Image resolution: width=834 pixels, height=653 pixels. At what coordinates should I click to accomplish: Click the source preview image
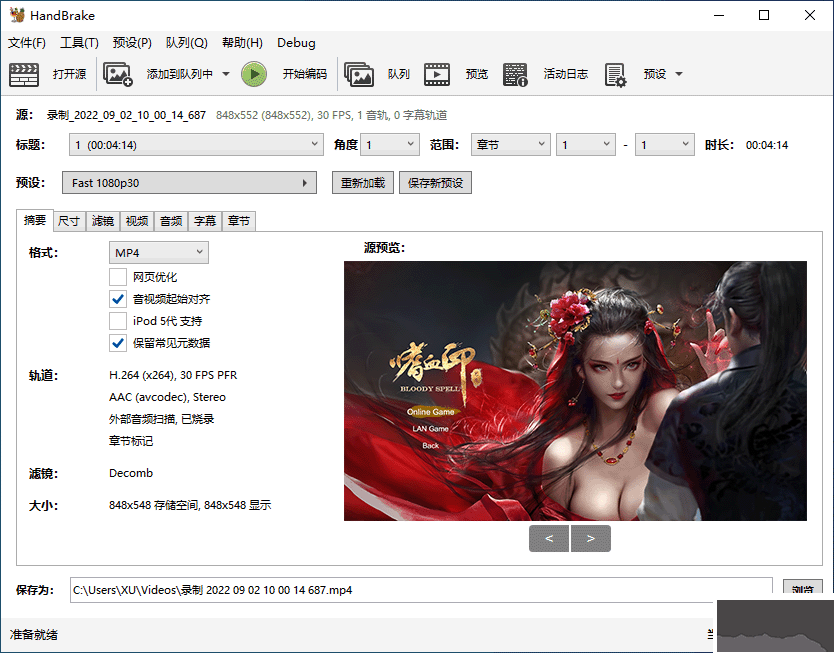pyautogui.click(x=575, y=391)
